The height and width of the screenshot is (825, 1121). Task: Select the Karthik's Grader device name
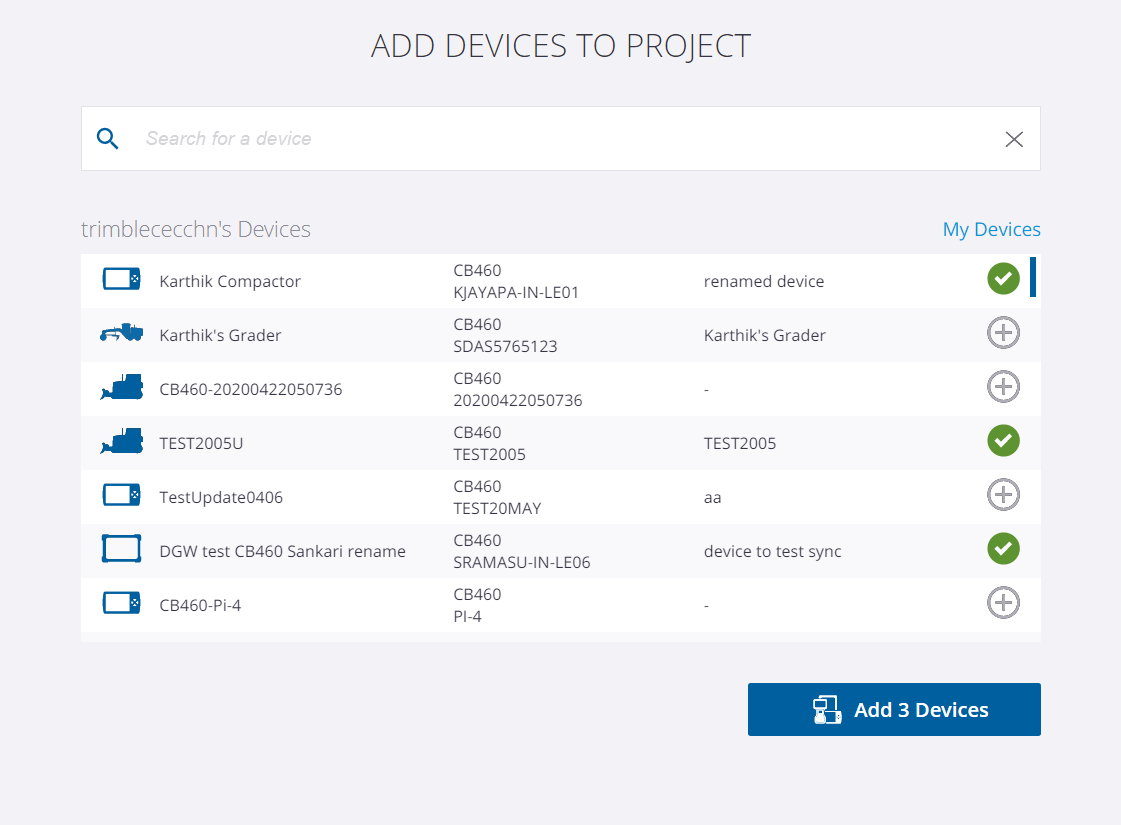coord(220,335)
